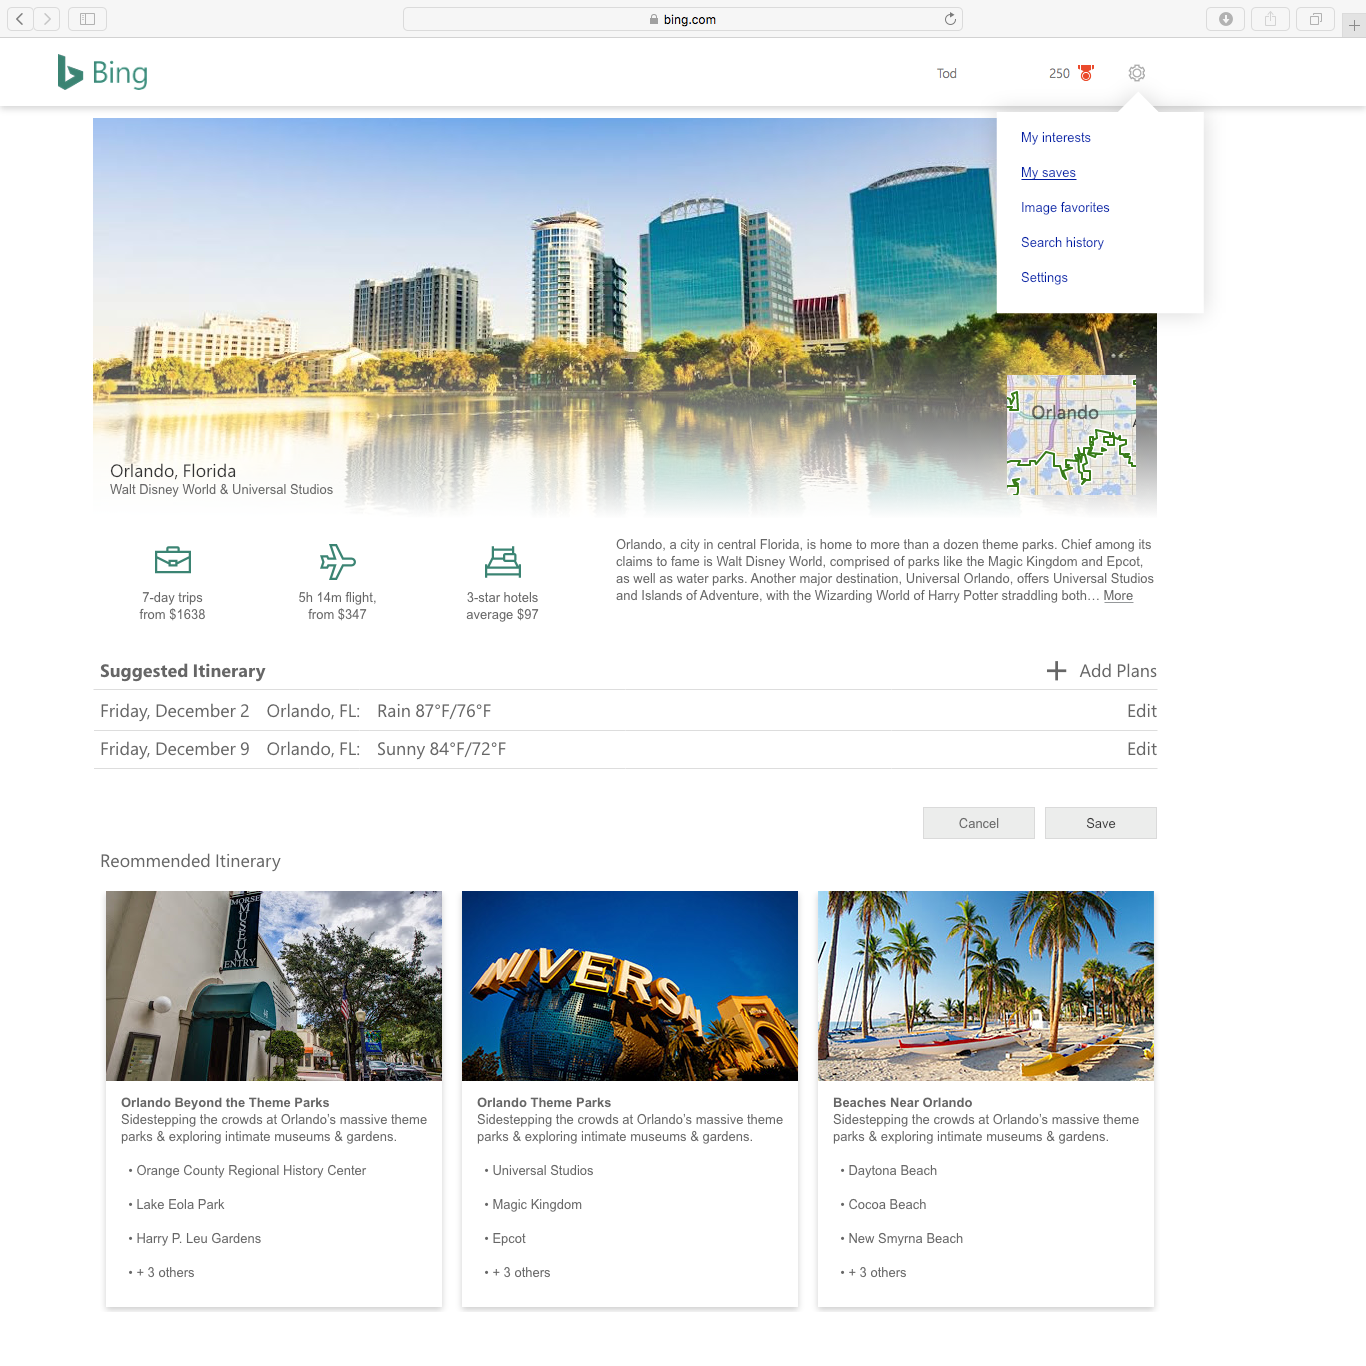The image size is (1366, 1366).
Task: Click the Bing logo
Action: pyautogui.click(x=103, y=72)
